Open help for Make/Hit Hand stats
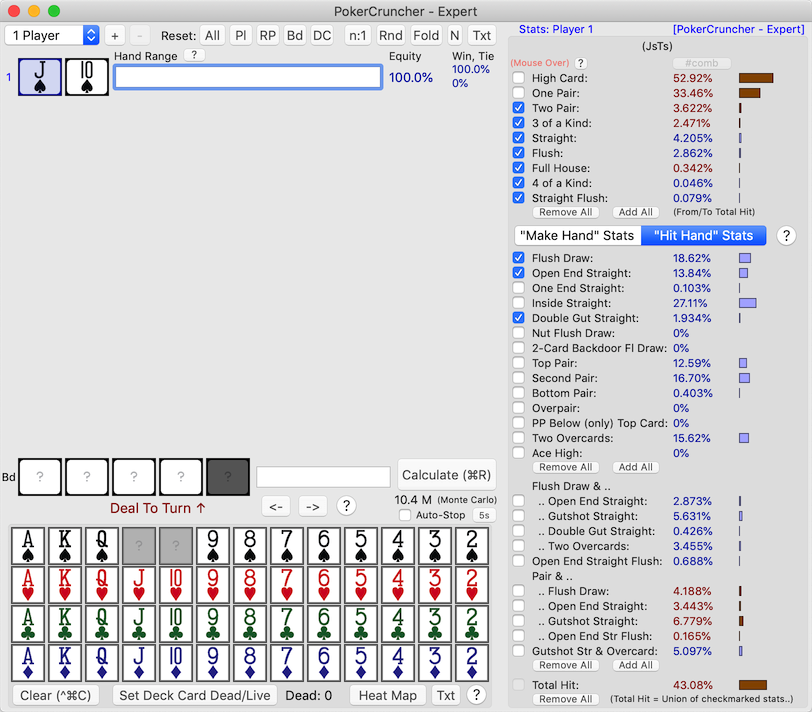Screen dimensions: 812x712 tap(786, 236)
